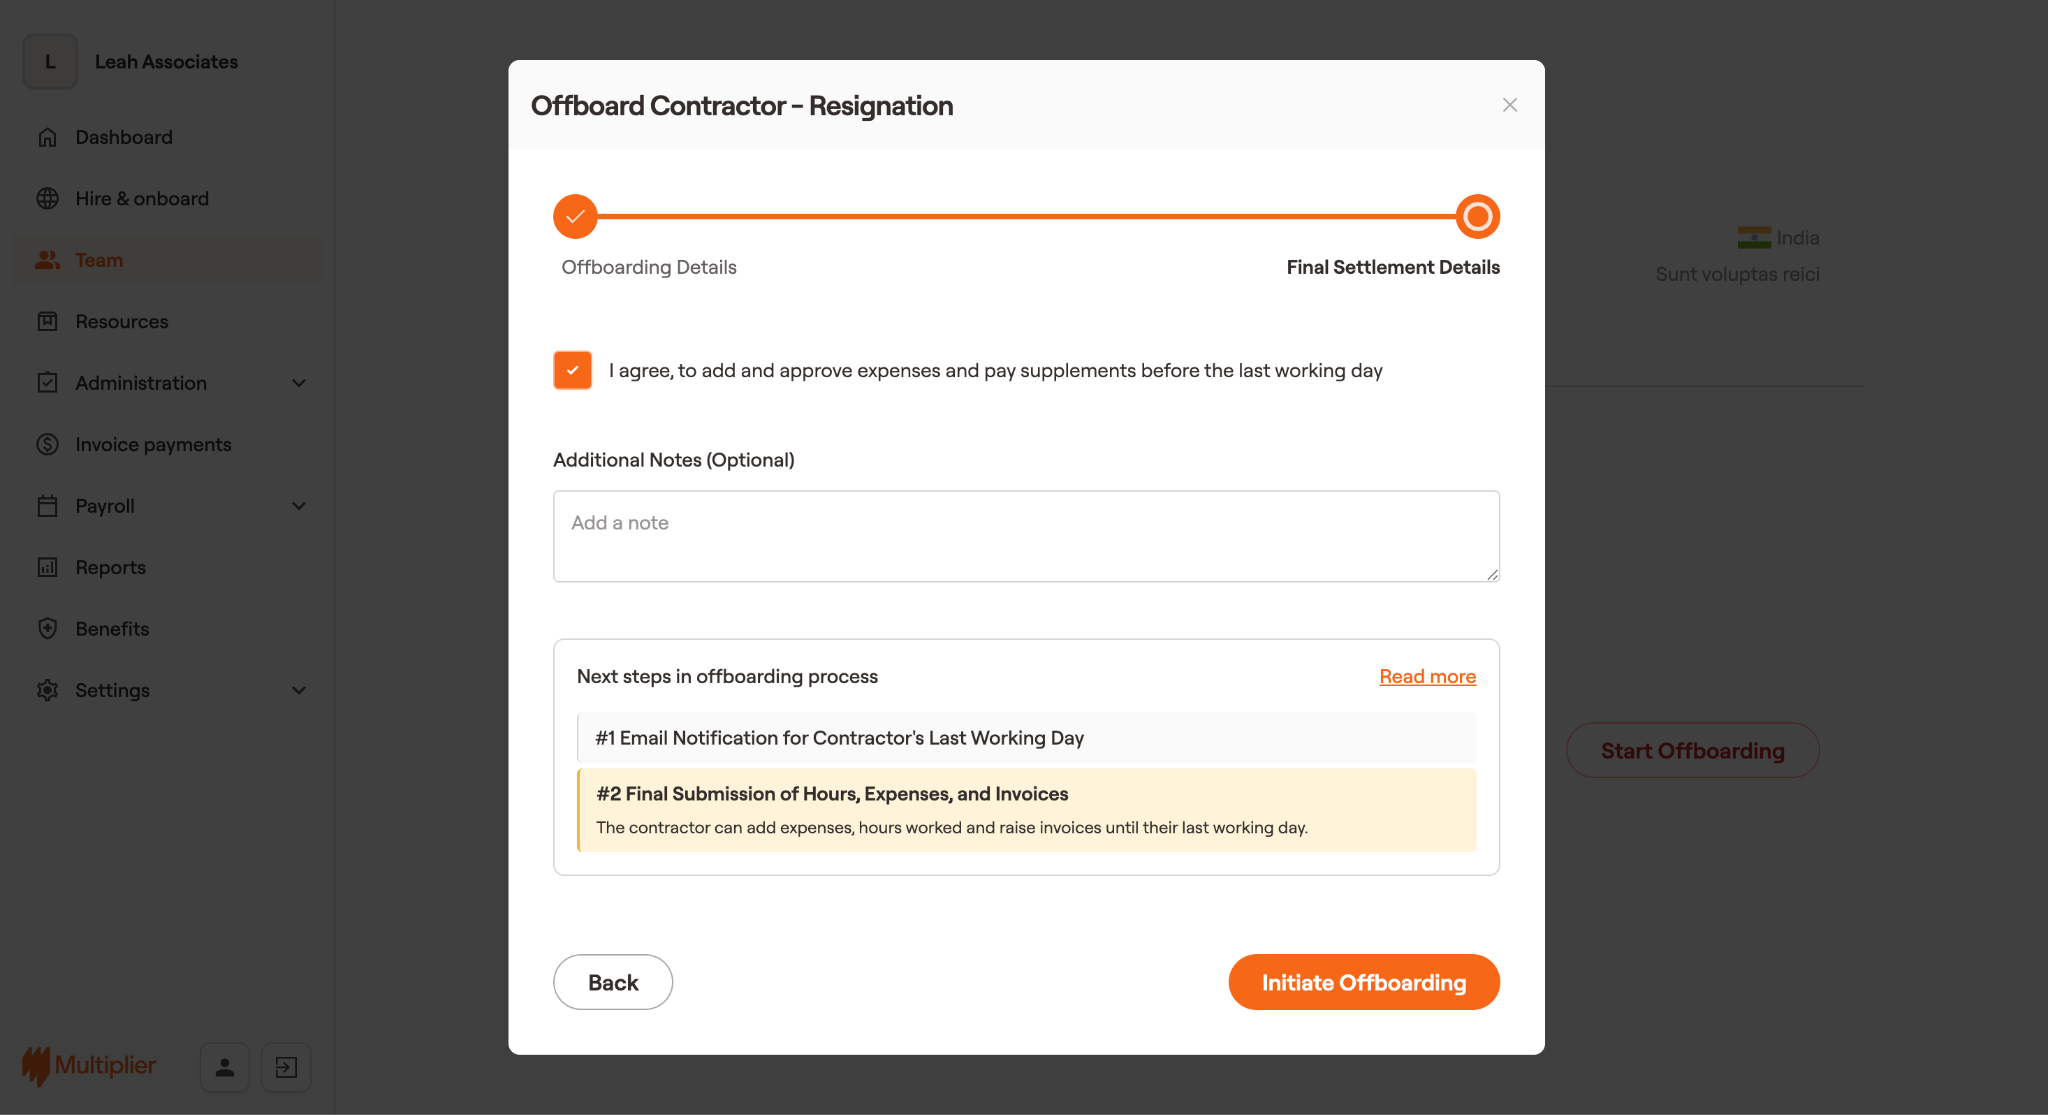
Task: Go back using the Back button
Action: pyautogui.click(x=613, y=982)
